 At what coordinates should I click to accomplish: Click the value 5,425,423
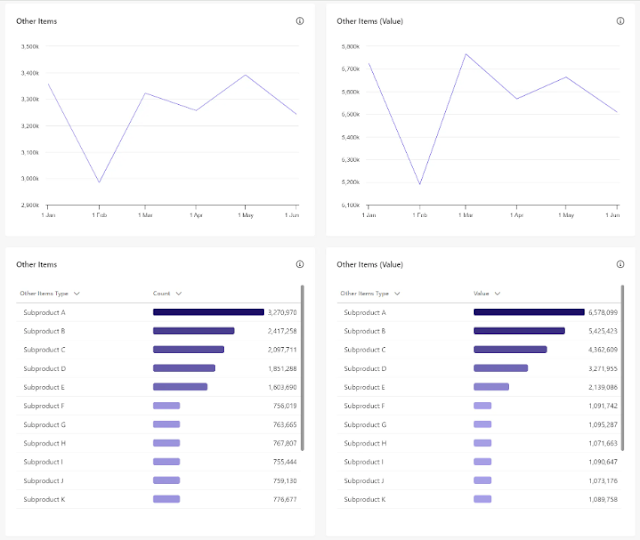(603, 331)
